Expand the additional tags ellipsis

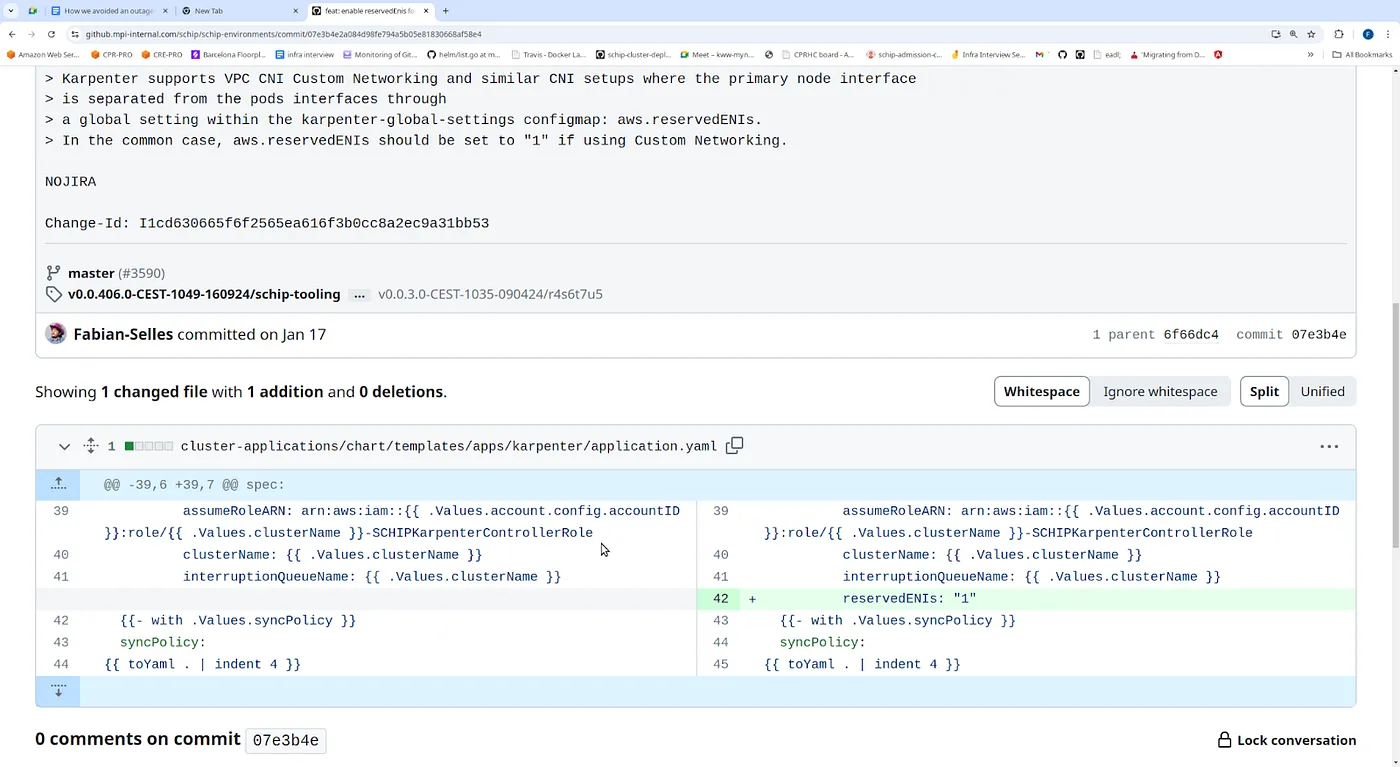tap(359, 295)
